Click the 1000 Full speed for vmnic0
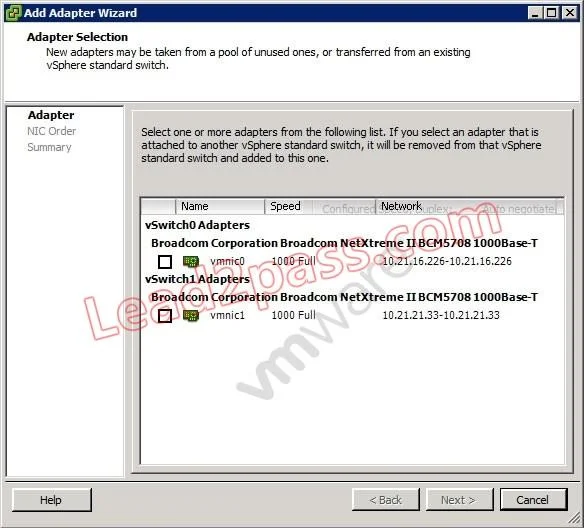This screenshot has height=528, width=584. tap(293, 261)
